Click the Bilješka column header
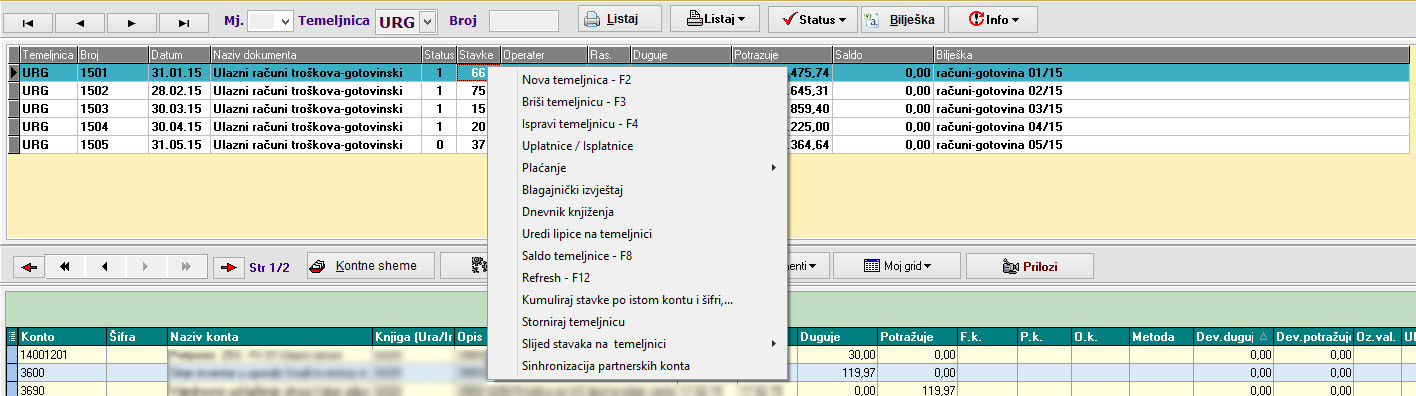Image resolution: width=1416 pixels, height=396 pixels. (1172, 54)
